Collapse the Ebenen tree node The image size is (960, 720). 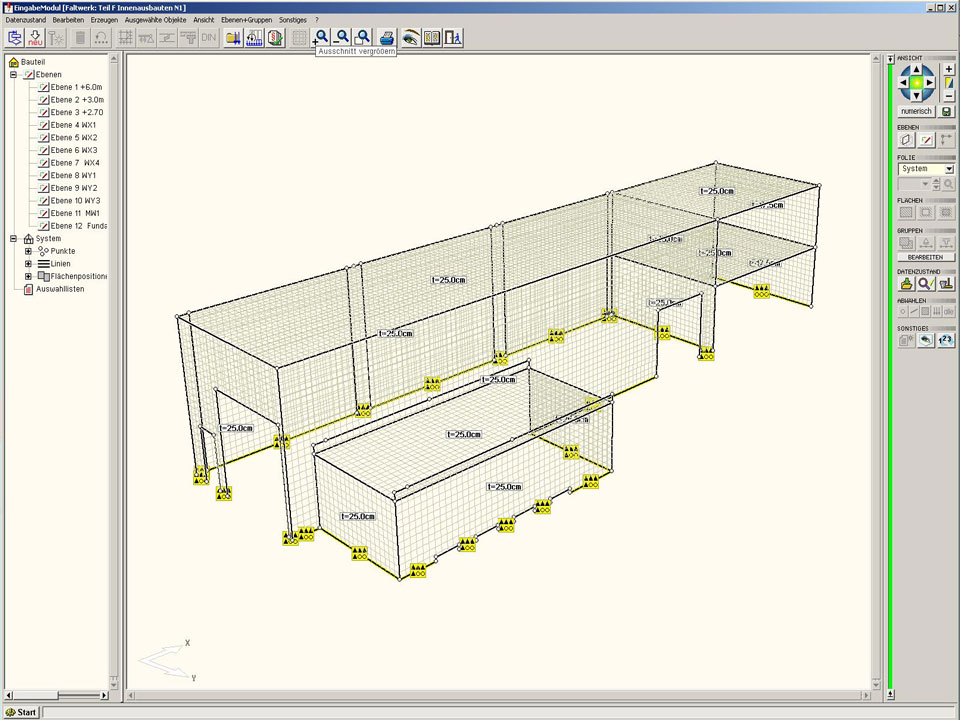tap(14, 74)
